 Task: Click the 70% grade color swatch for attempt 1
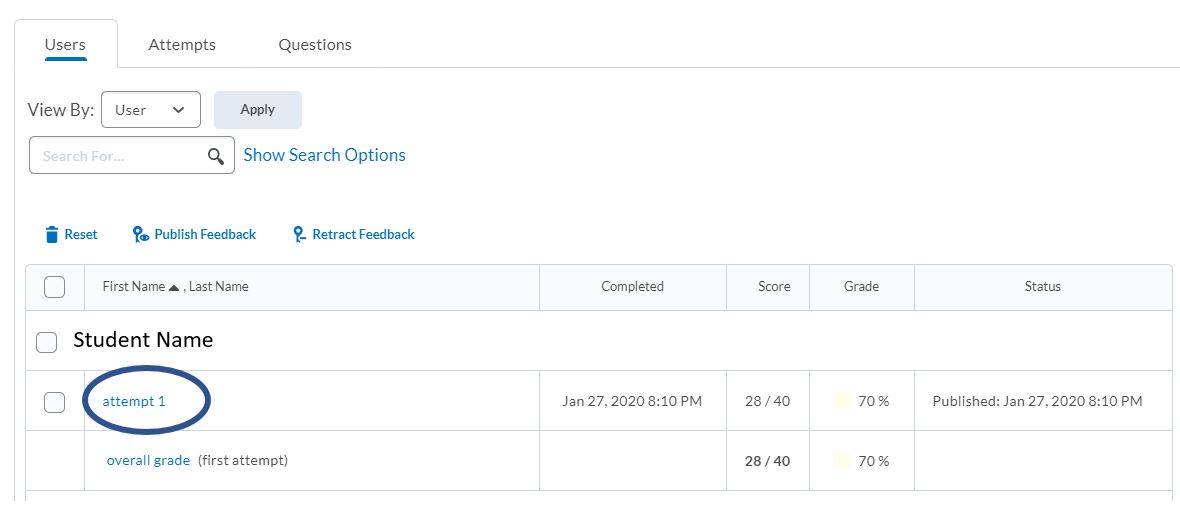point(842,401)
